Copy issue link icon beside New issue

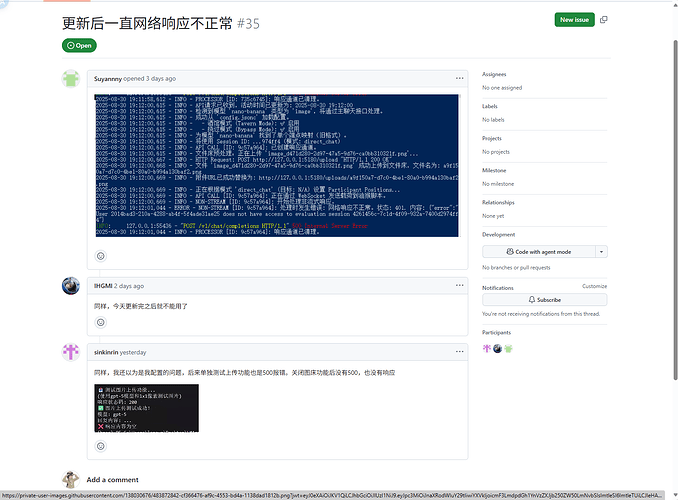point(604,19)
